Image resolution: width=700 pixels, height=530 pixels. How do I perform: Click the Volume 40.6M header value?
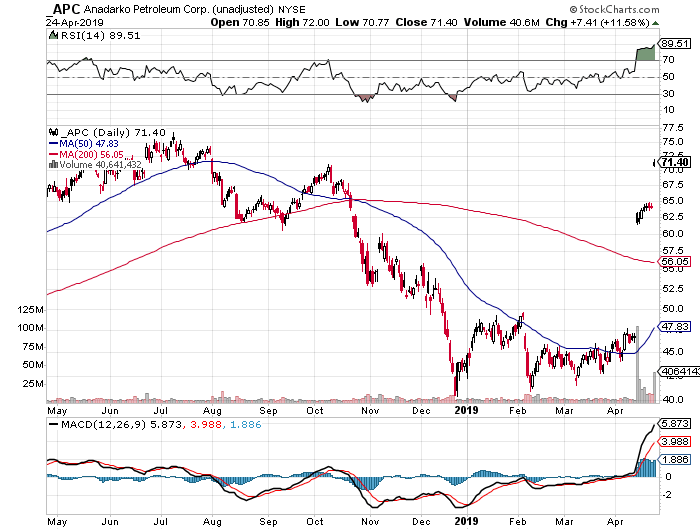[501, 22]
